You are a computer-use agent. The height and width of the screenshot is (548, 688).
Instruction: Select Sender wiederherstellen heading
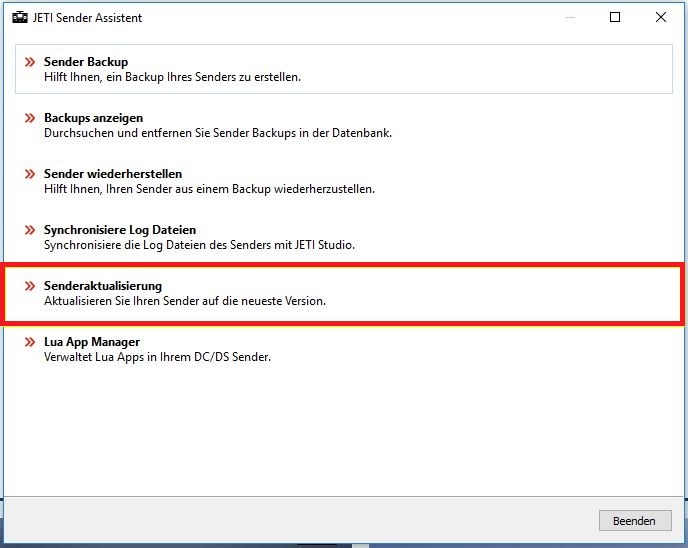click(113, 174)
